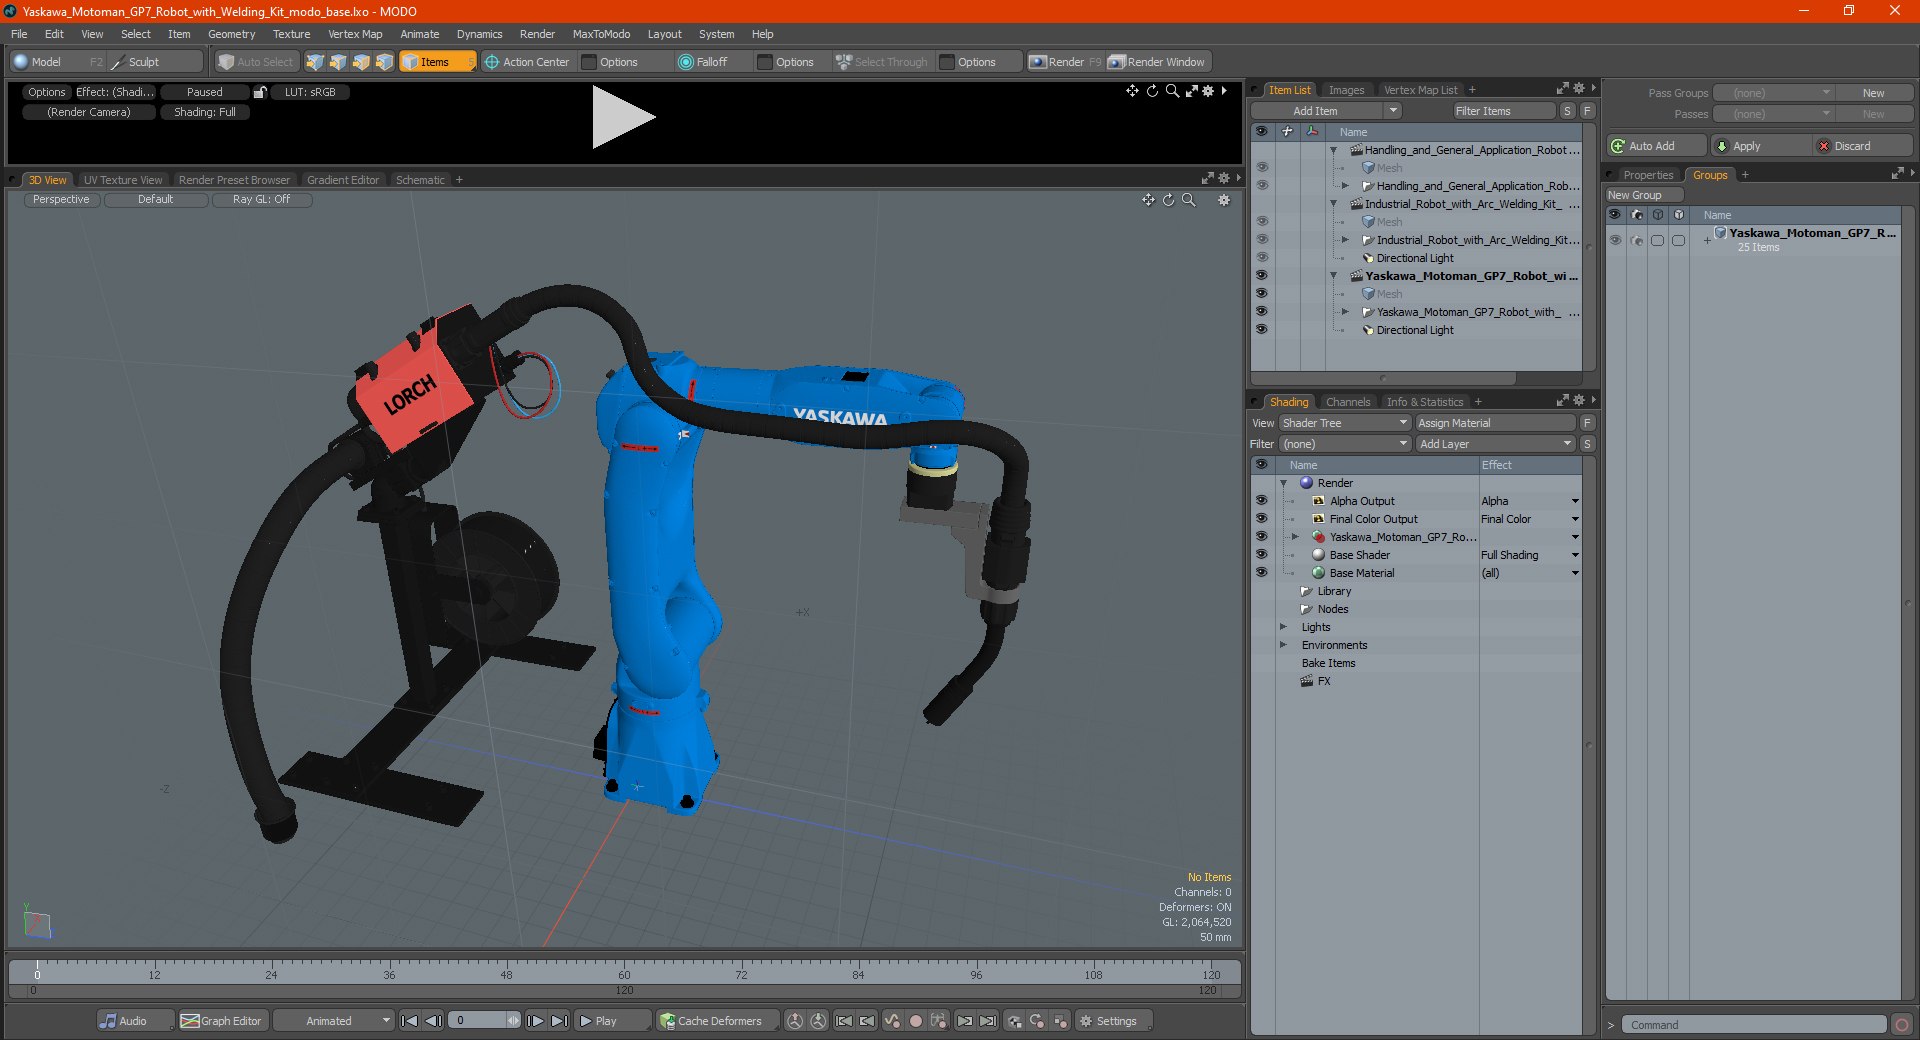Screen dimensions: 1920x1040
Task: Toggle visibility of last Directional Light
Action: click(x=1261, y=329)
